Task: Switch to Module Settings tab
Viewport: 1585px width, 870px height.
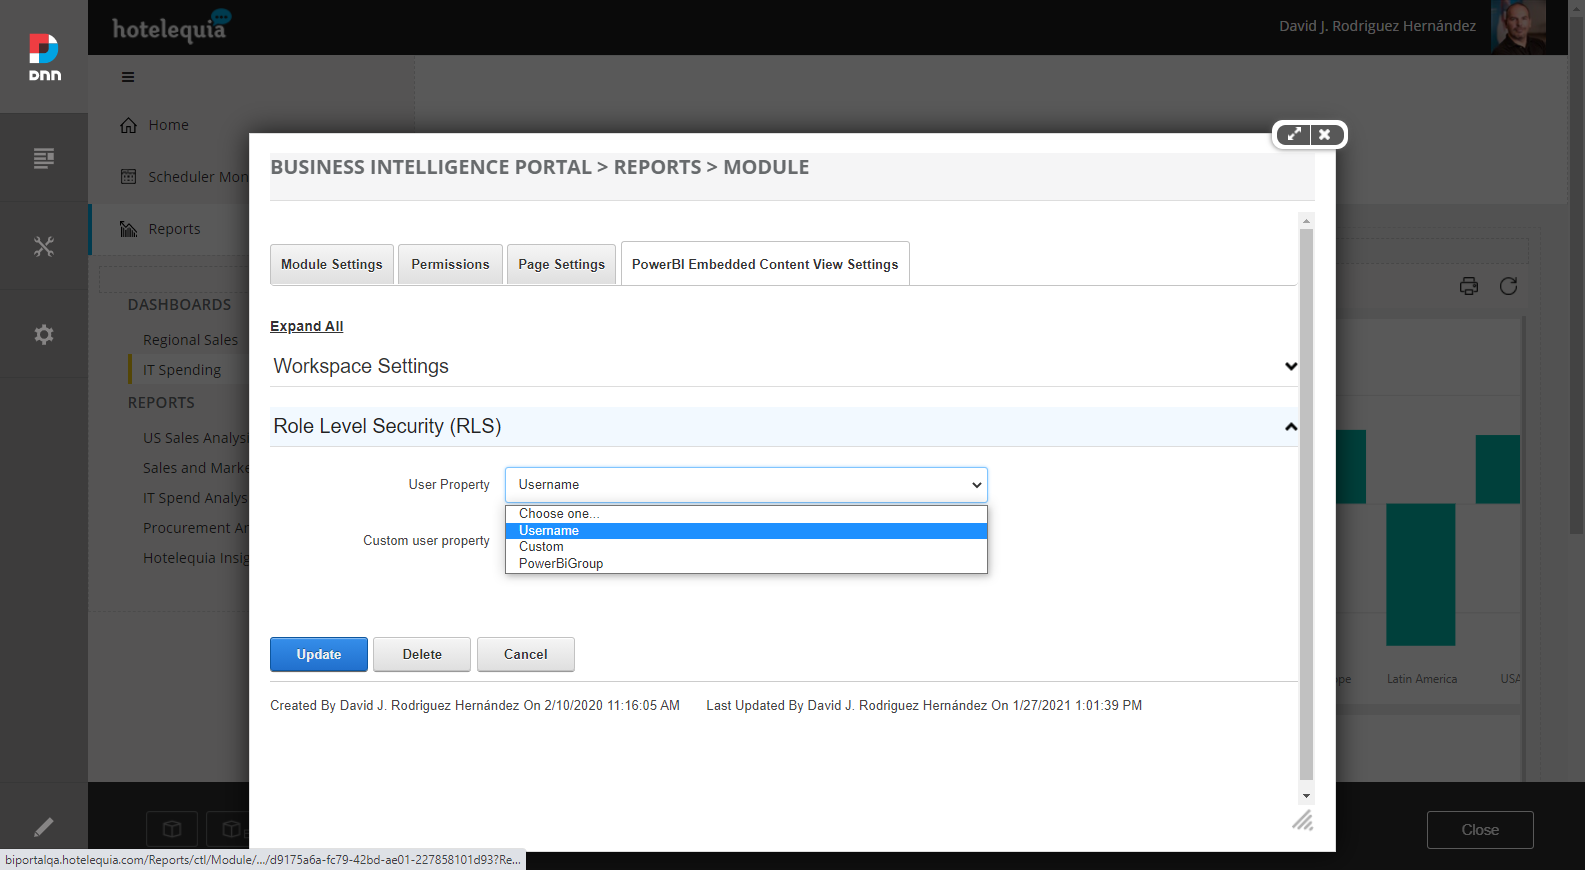Action: coord(332,264)
